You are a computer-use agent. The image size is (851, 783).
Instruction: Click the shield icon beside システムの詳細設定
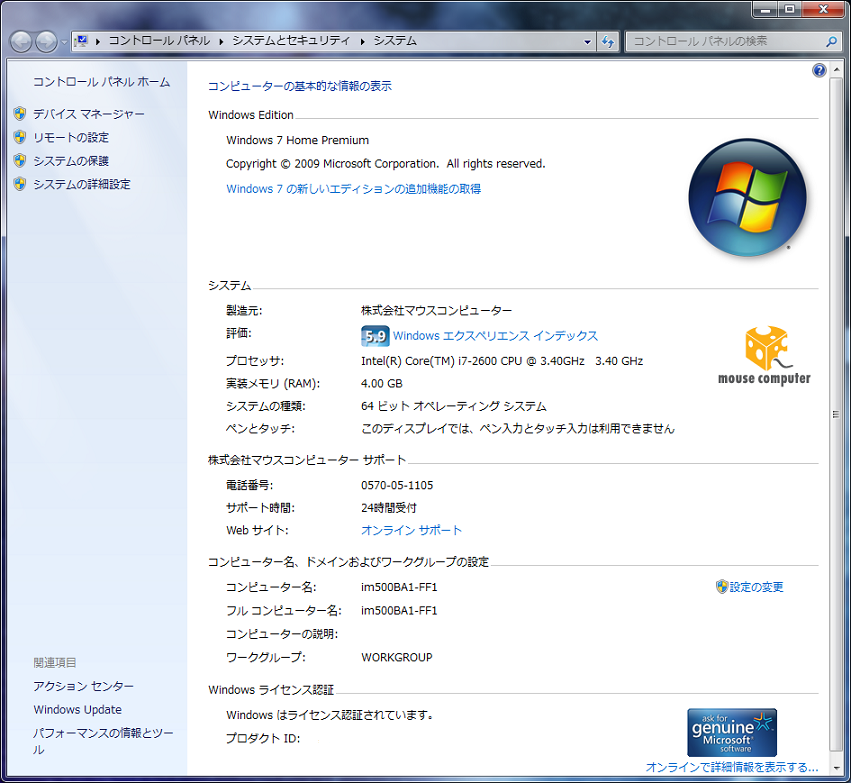(20, 183)
